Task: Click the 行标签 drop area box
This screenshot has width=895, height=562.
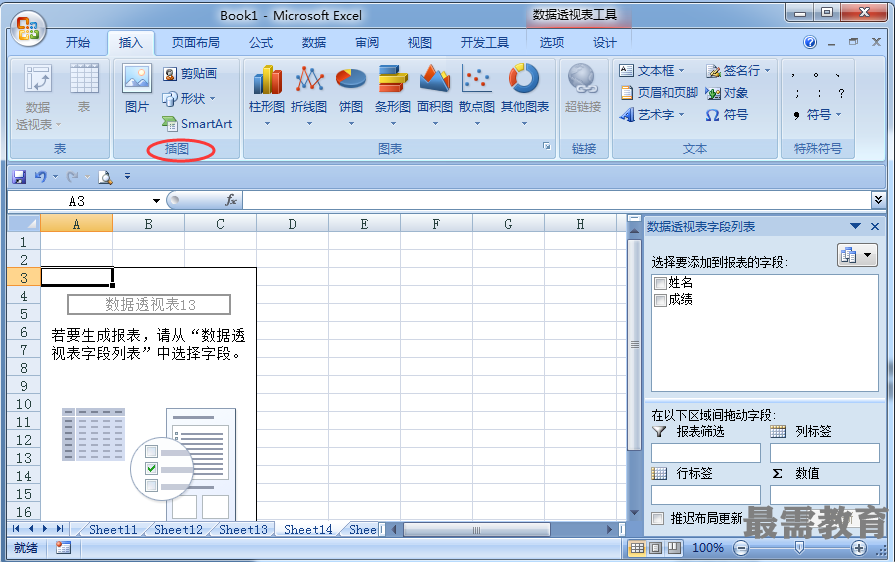Action: [705, 495]
